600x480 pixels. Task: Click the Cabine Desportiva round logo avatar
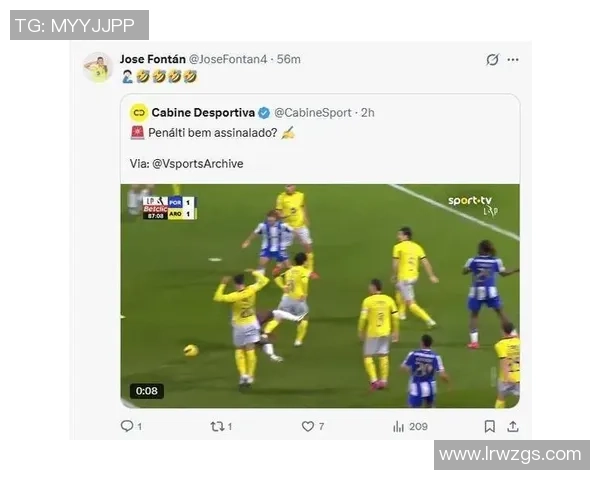(x=139, y=113)
